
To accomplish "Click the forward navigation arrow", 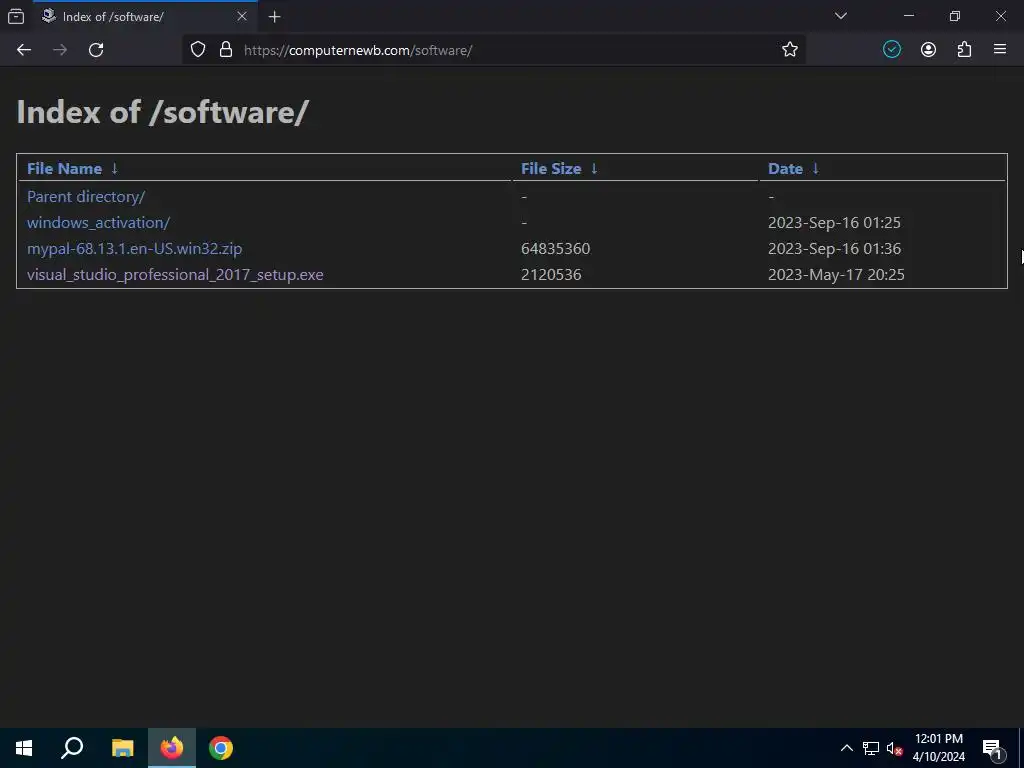I will pos(60,50).
